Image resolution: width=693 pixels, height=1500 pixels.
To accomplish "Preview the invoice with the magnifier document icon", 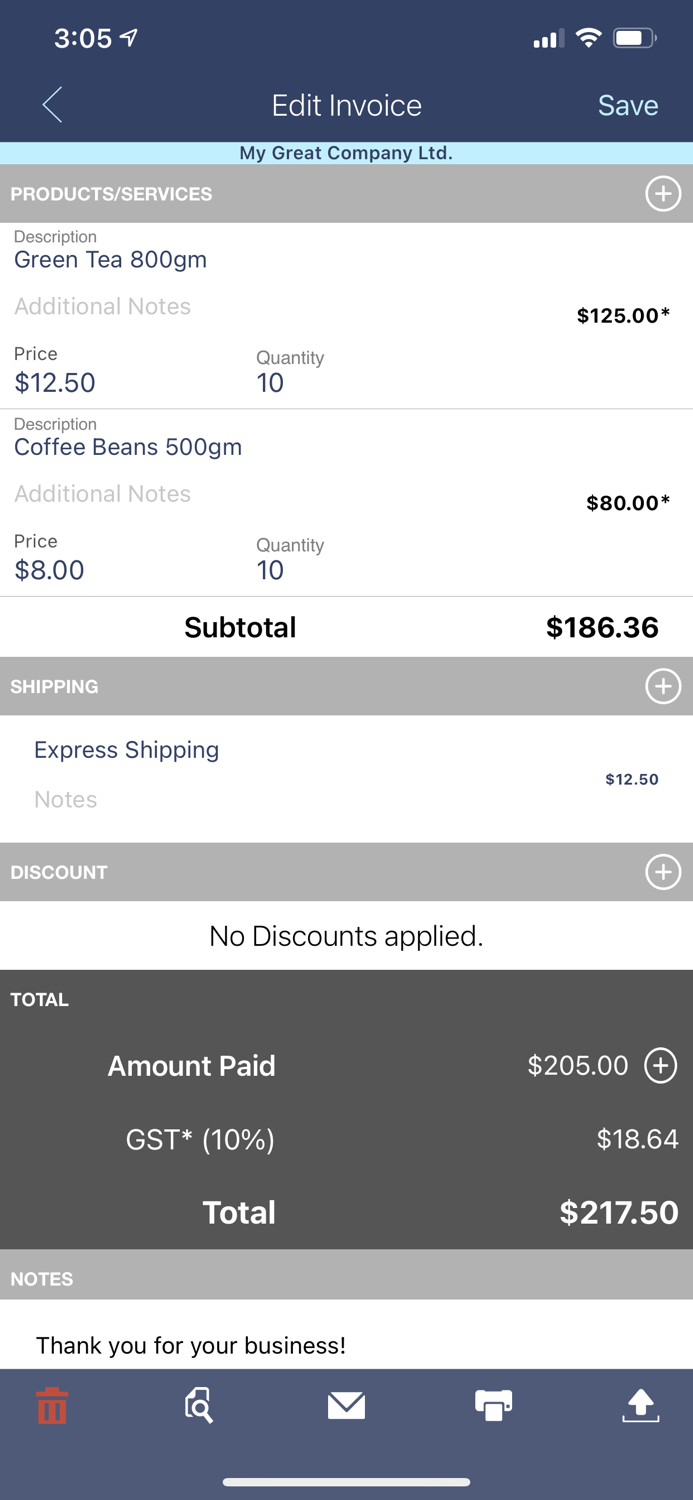I will tap(198, 1405).
